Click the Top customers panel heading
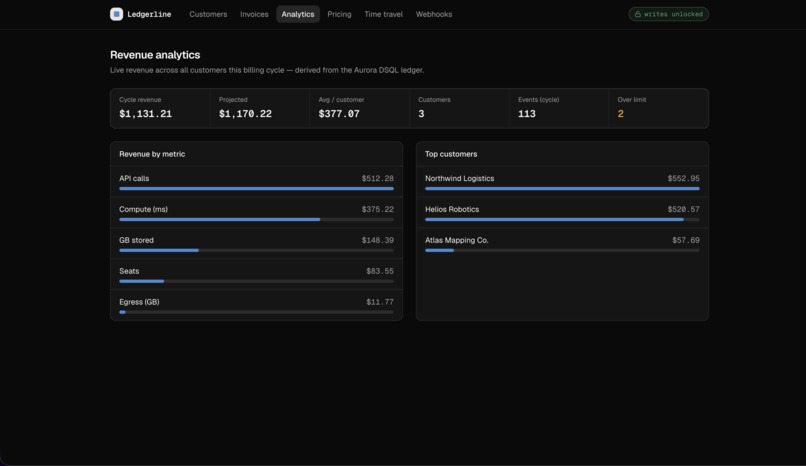Screen dimensions: 806x466 point(451,154)
